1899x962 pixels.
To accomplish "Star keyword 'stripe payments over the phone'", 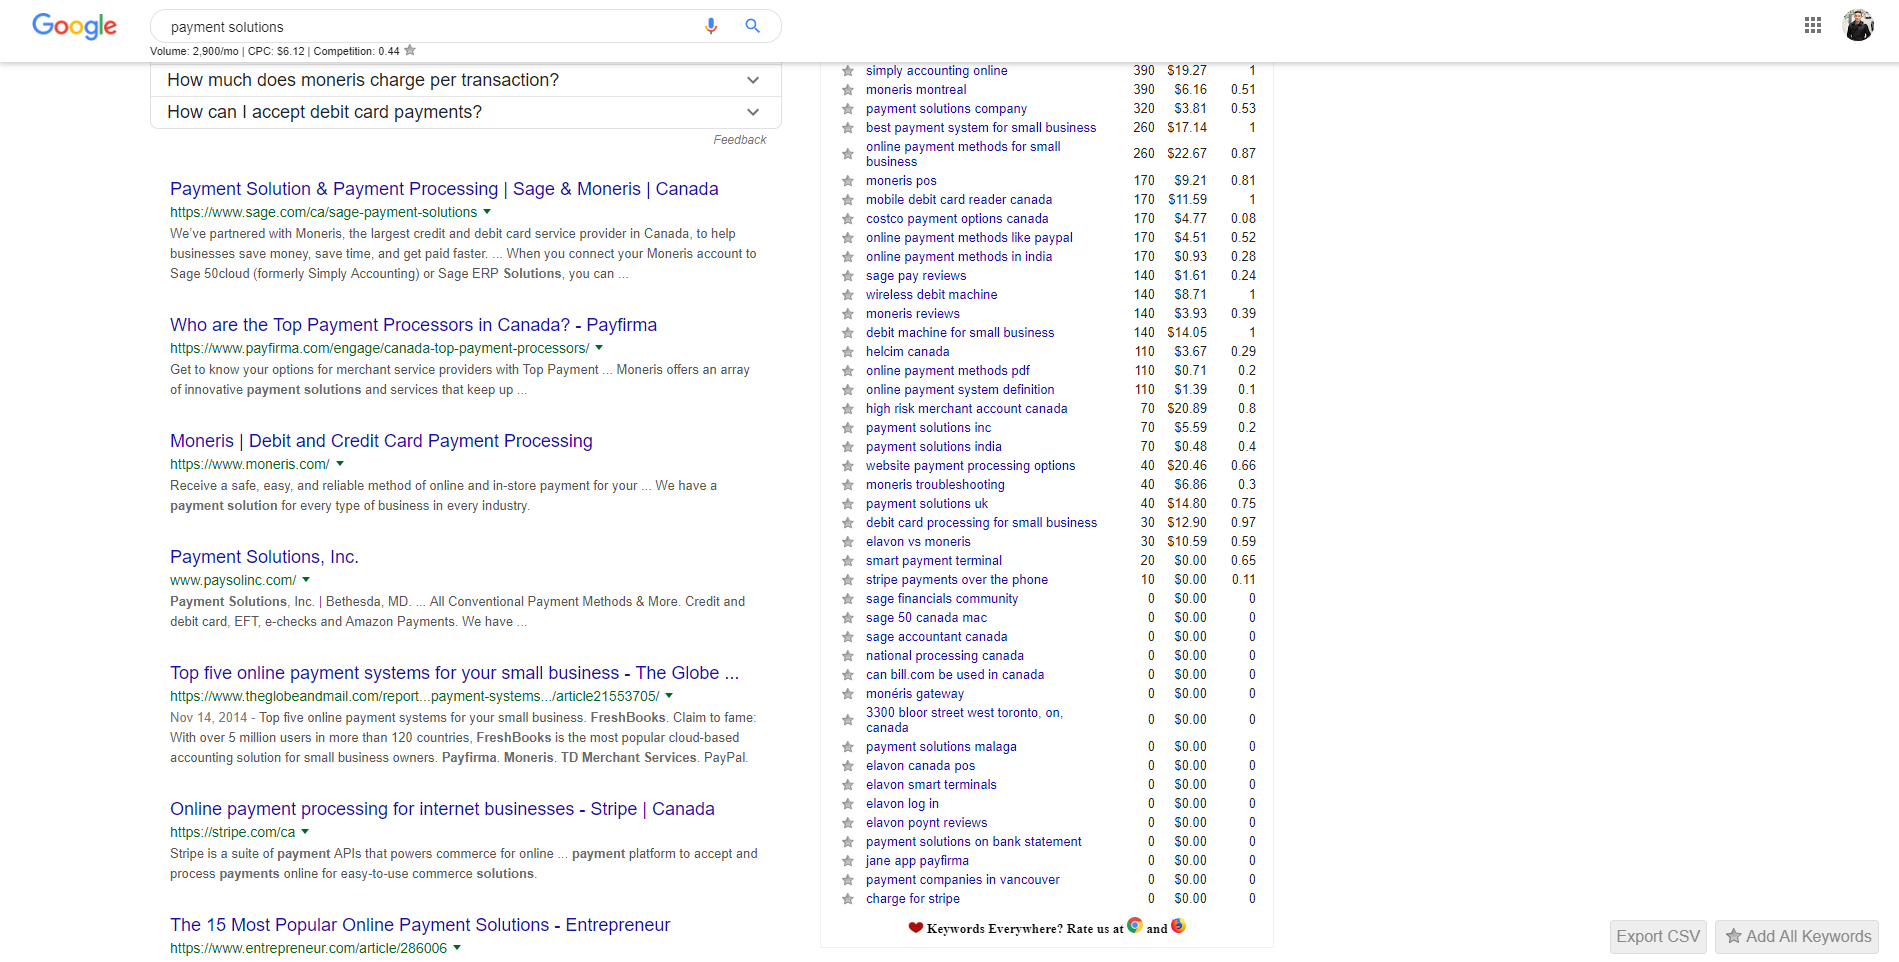I will pyautogui.click(x=848, y=580).
